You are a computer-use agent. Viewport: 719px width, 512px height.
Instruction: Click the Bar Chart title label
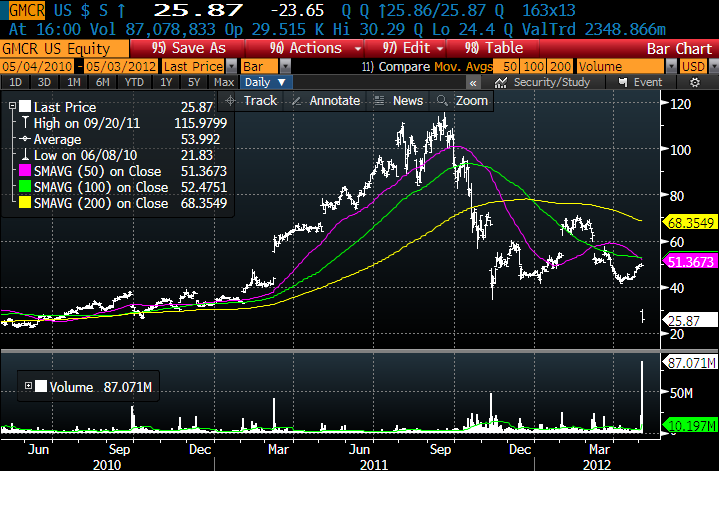679,49
